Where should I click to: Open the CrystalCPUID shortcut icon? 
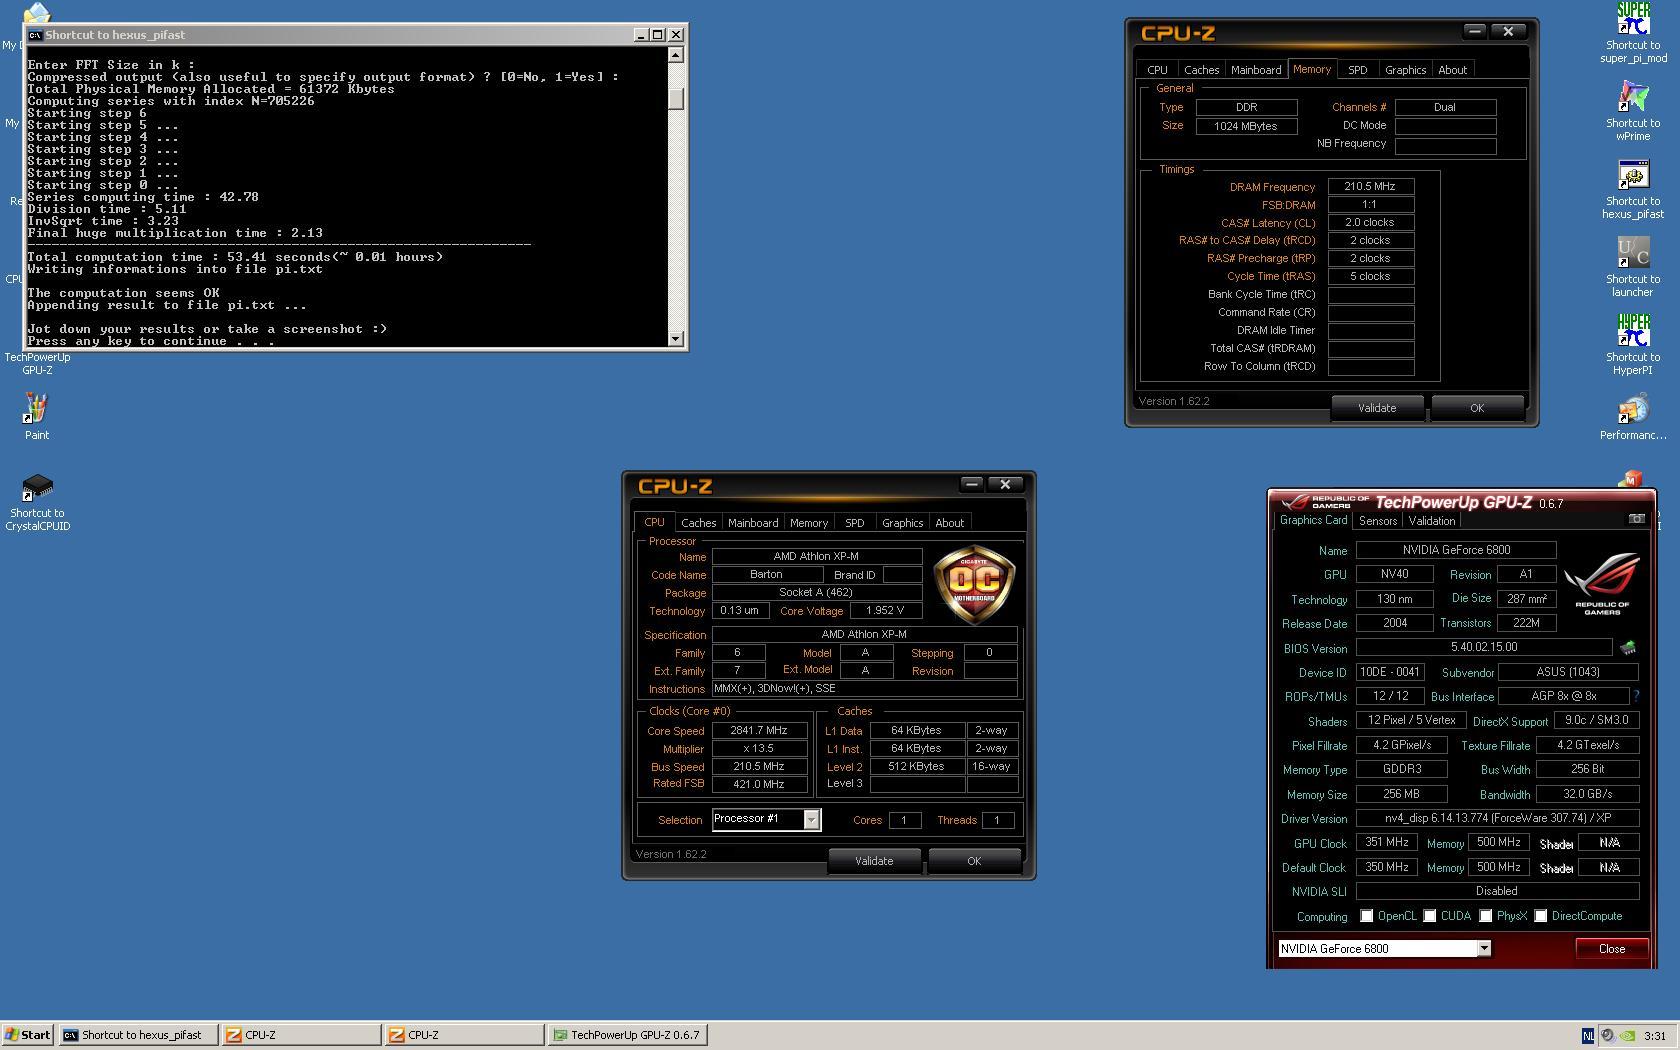(37, 488)
